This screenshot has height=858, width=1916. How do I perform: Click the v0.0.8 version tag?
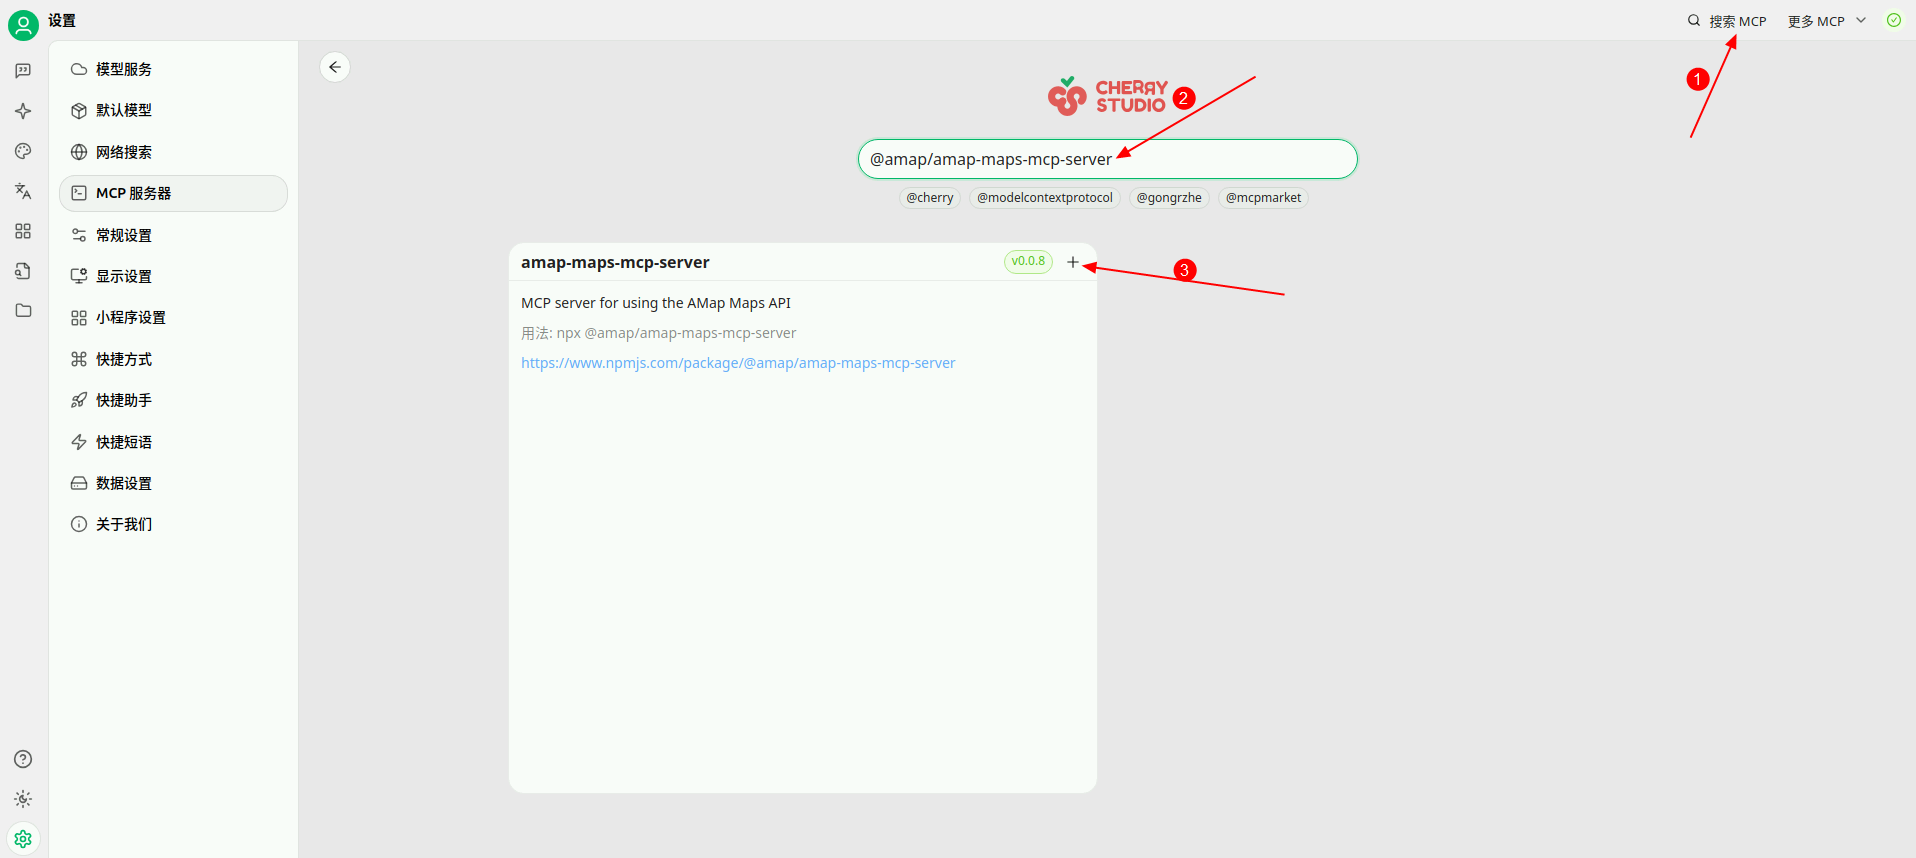1028,262
